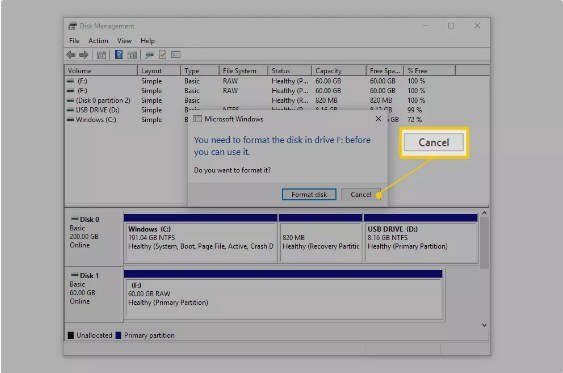The height and width of the screenshot is (373, 563).
Task: Open the Help menu
Action: 147,41
